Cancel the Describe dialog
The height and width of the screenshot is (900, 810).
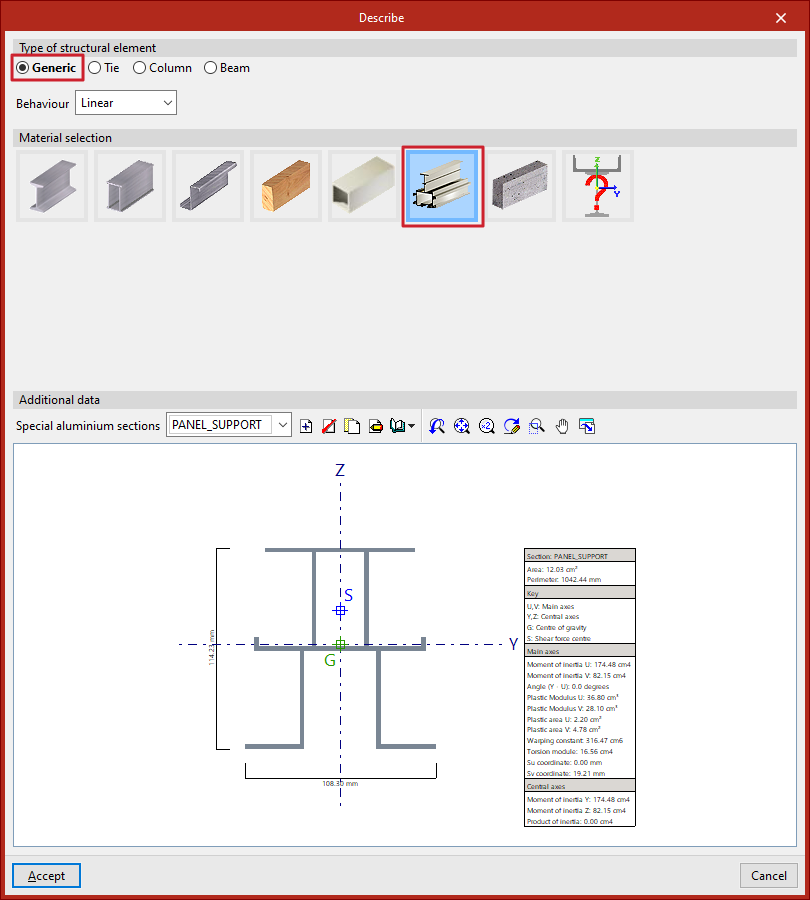pyautogui.click(x=769, y=875)
